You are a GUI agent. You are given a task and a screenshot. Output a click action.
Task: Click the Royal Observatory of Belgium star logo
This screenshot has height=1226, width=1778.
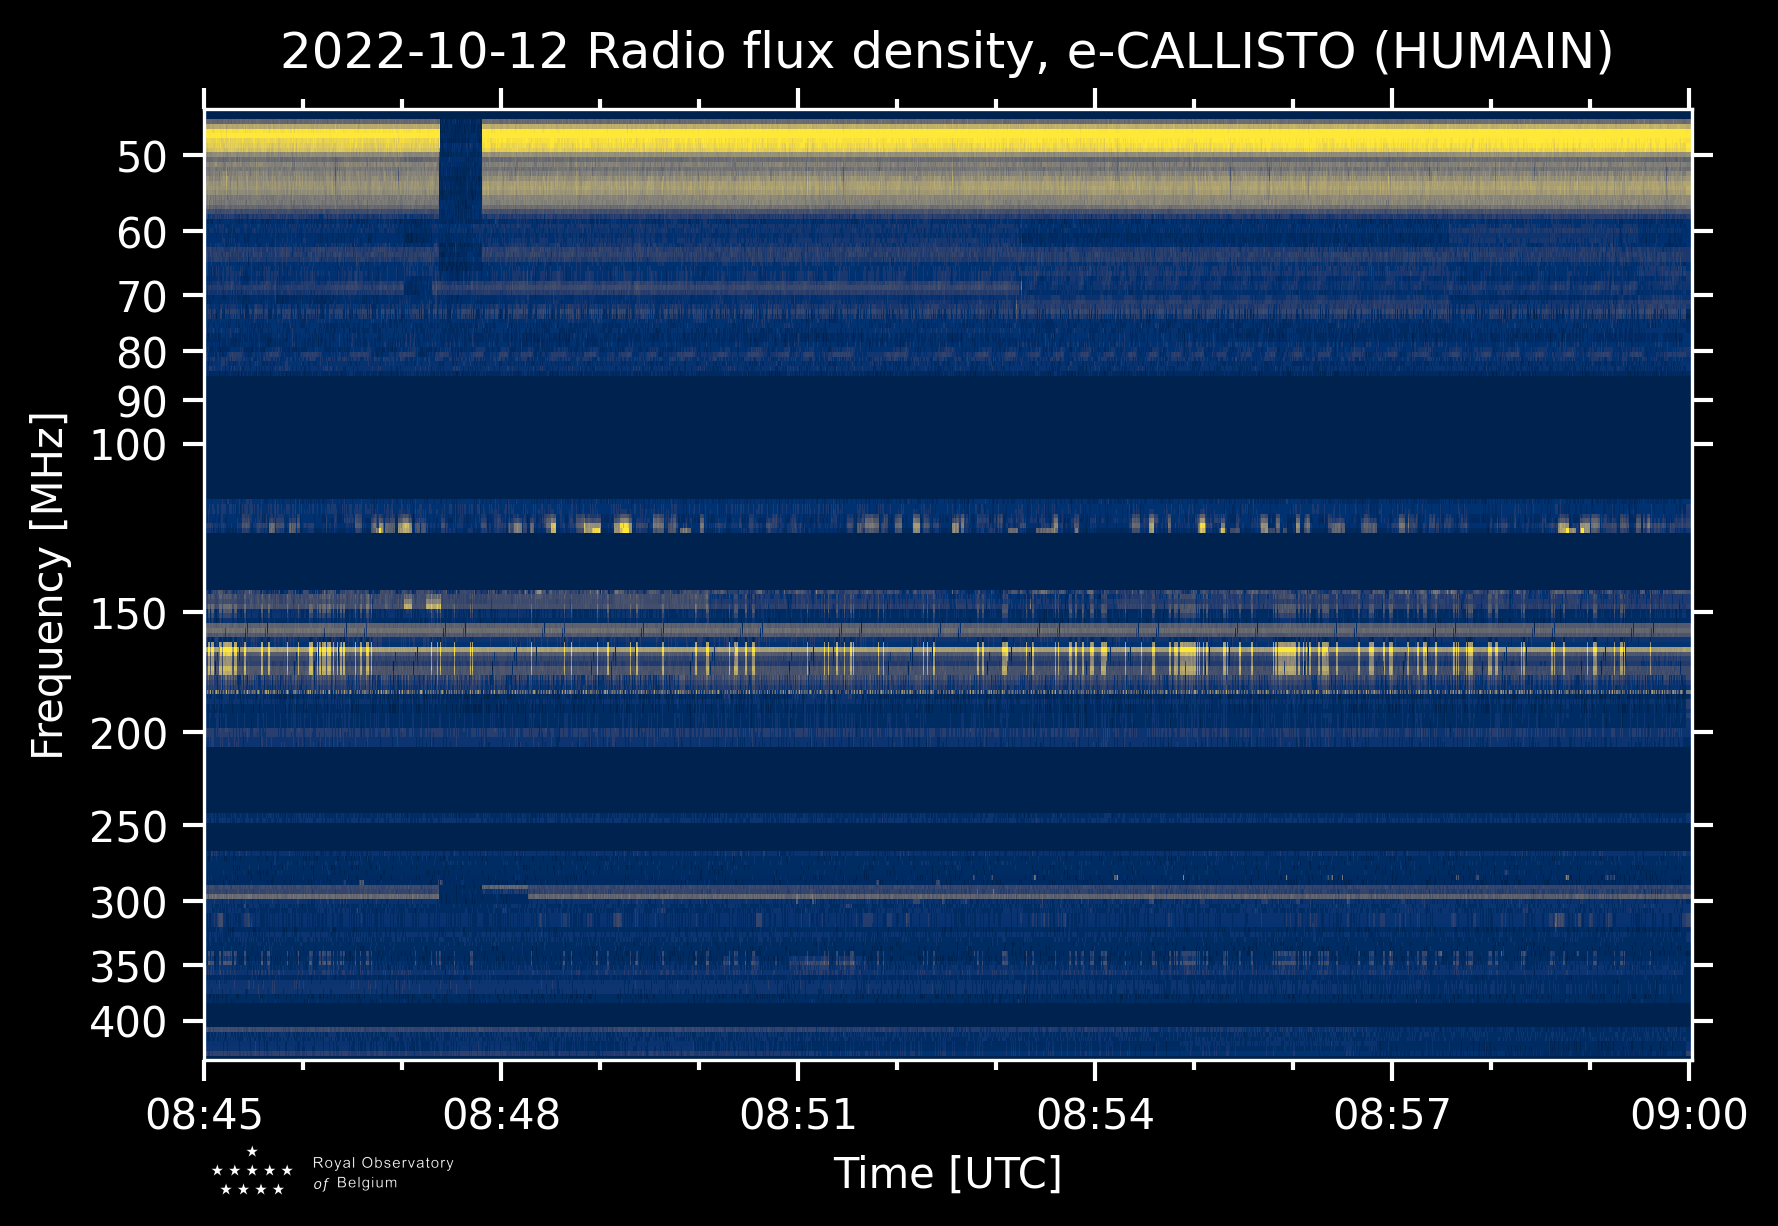[252, 1171]
